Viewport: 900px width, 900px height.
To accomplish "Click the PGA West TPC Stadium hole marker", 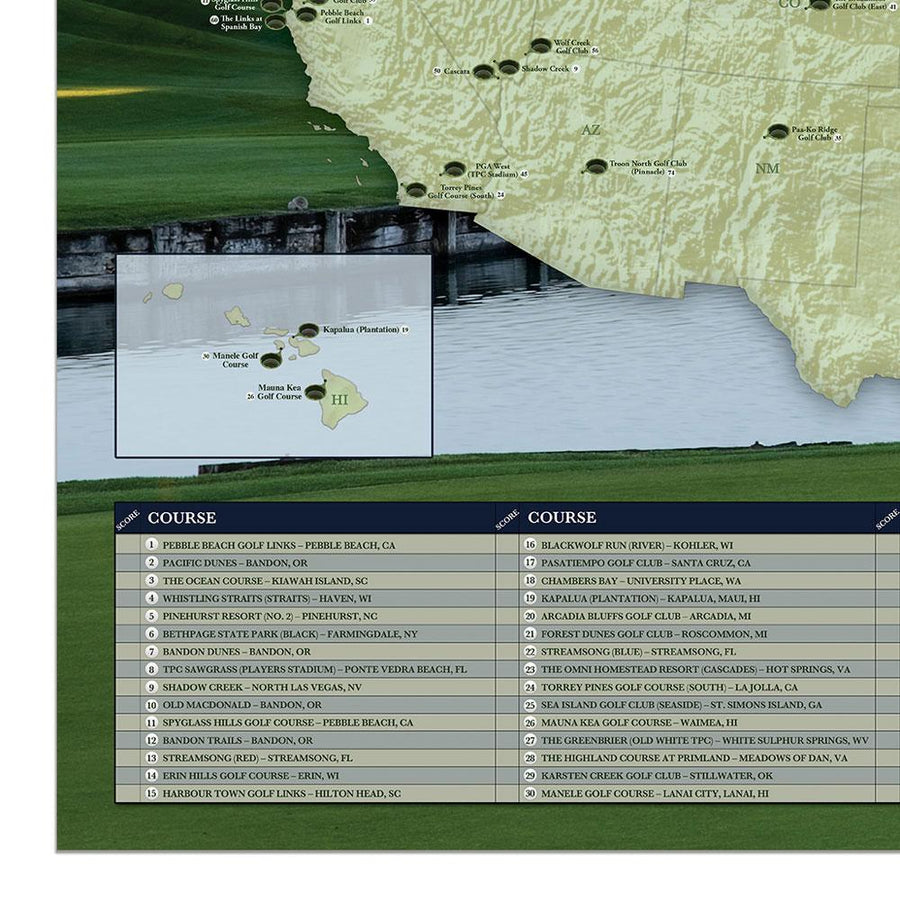I will coord(455,169).
